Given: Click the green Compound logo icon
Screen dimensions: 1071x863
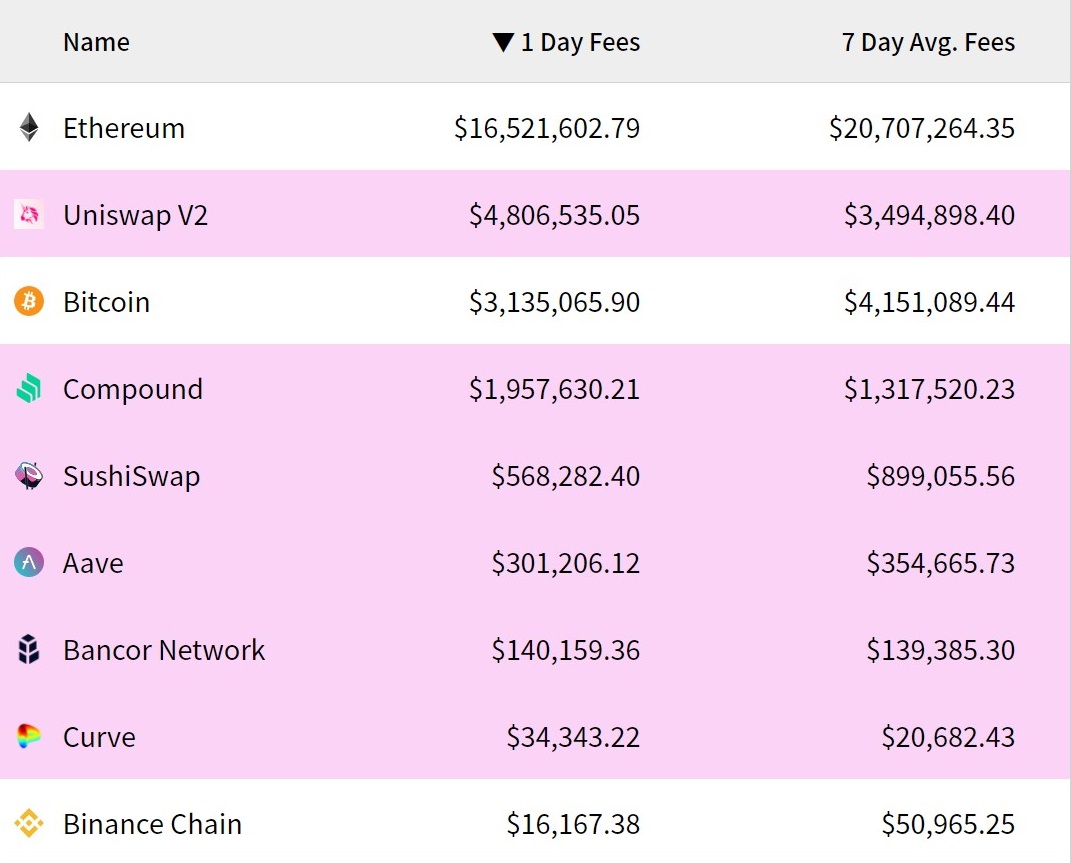Looking at the screenshot, I should click(x=29, y=389).
